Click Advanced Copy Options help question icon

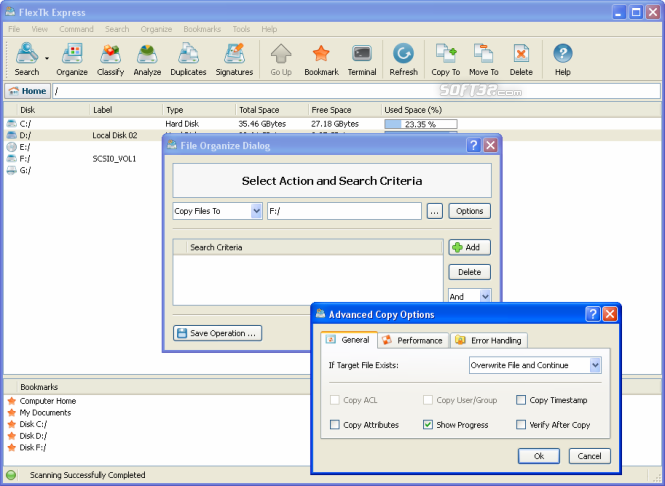(592, 314)
